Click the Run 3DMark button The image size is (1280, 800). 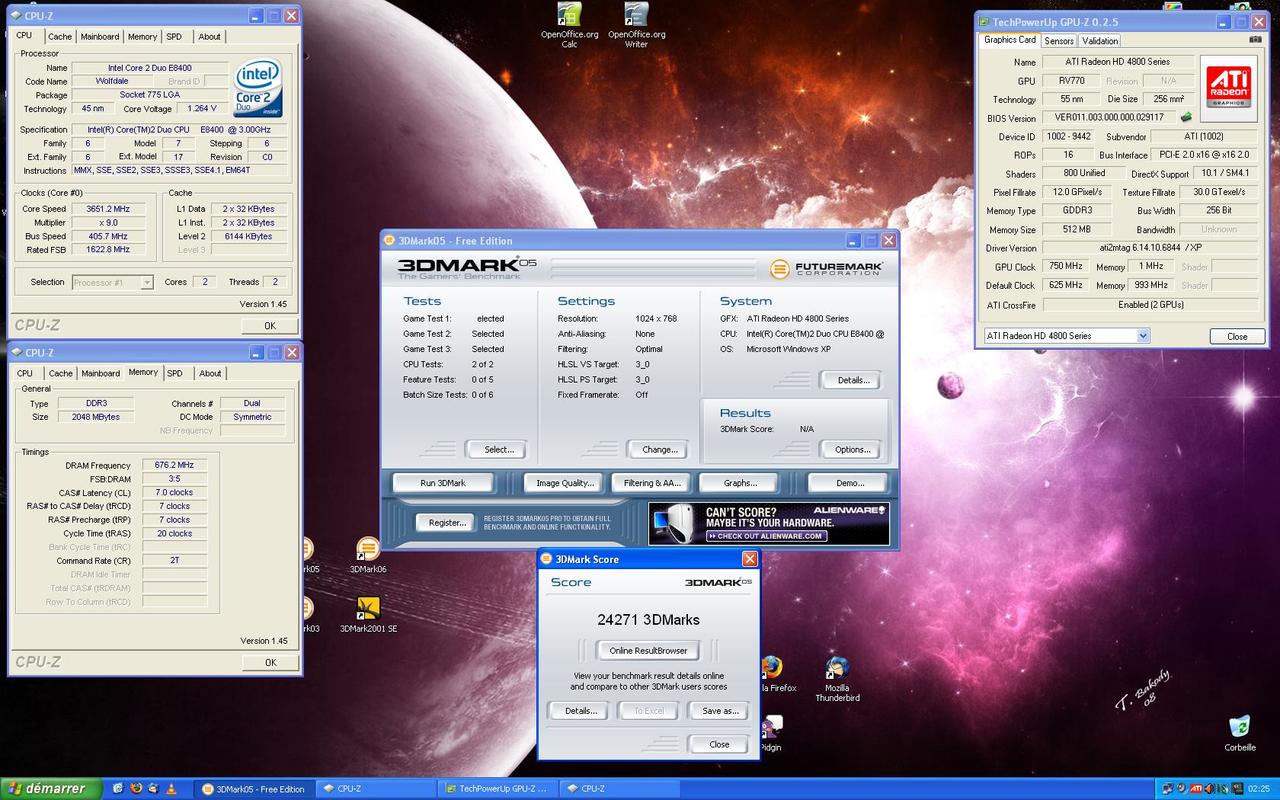pos(443,483)
